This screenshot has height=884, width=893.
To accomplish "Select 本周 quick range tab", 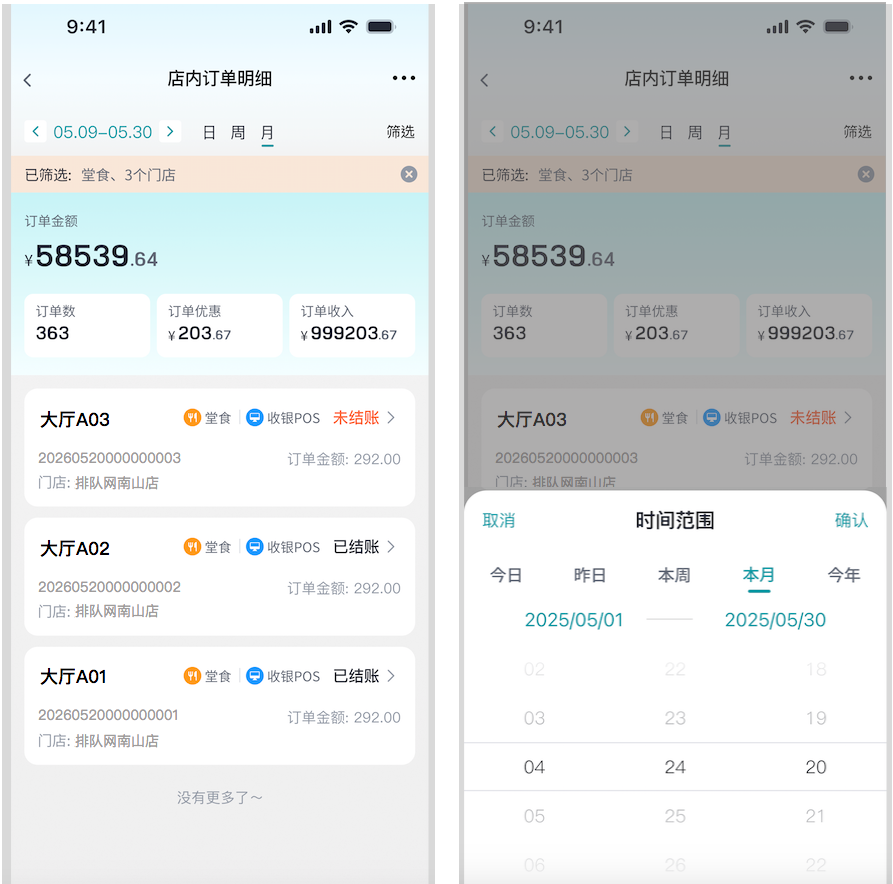I will click(674, 575).
